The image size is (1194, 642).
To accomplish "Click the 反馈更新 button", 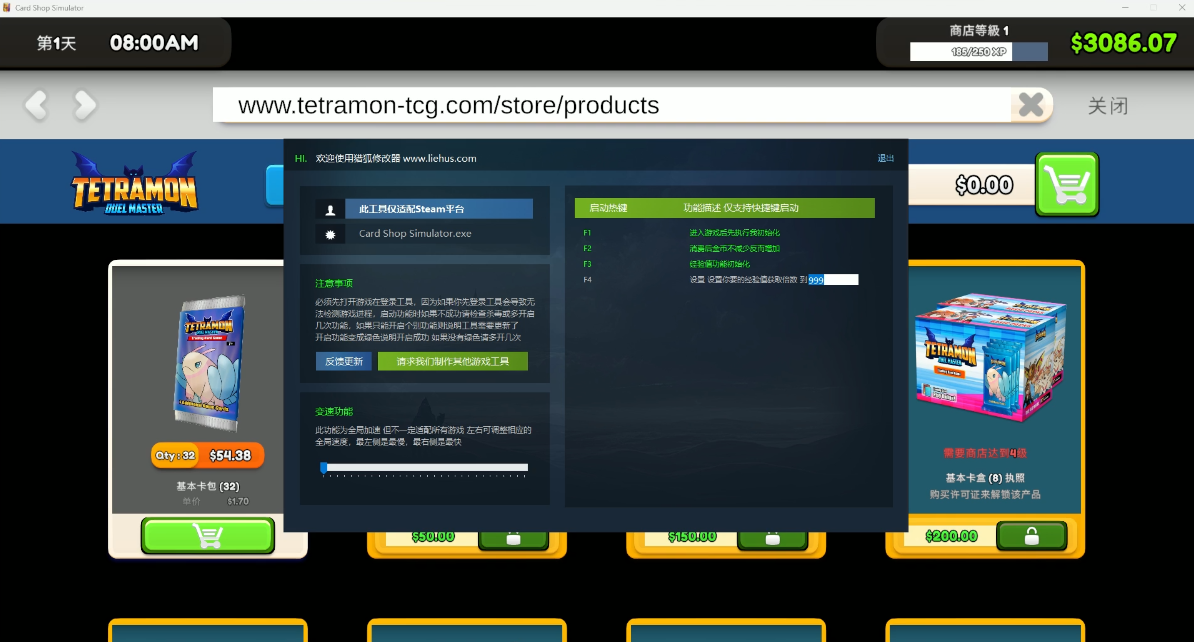I will click(x=343, y=361).
